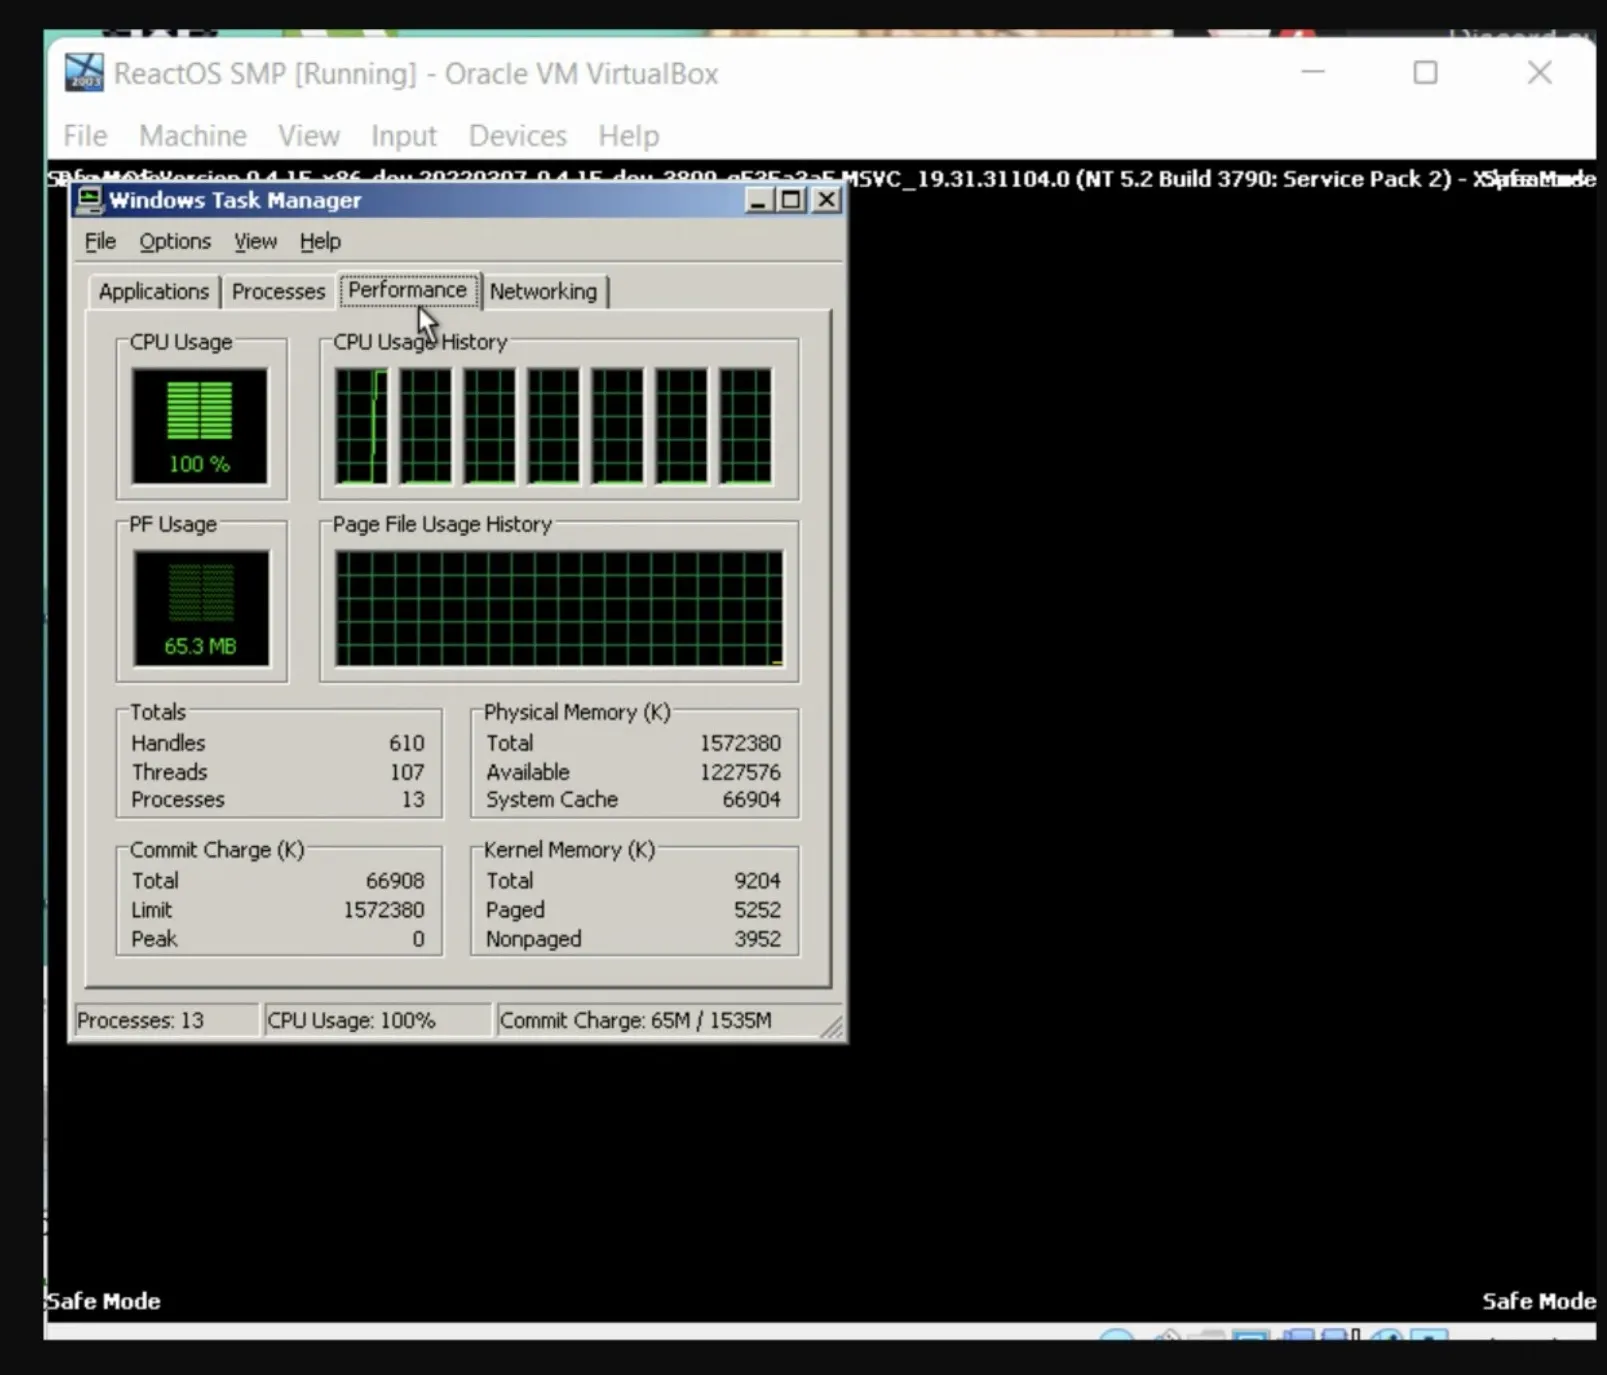The width and height of the screenshot is (1607, 1375).
Task: Click the first CPU Usage History graph
Action: tap(362, 426)
